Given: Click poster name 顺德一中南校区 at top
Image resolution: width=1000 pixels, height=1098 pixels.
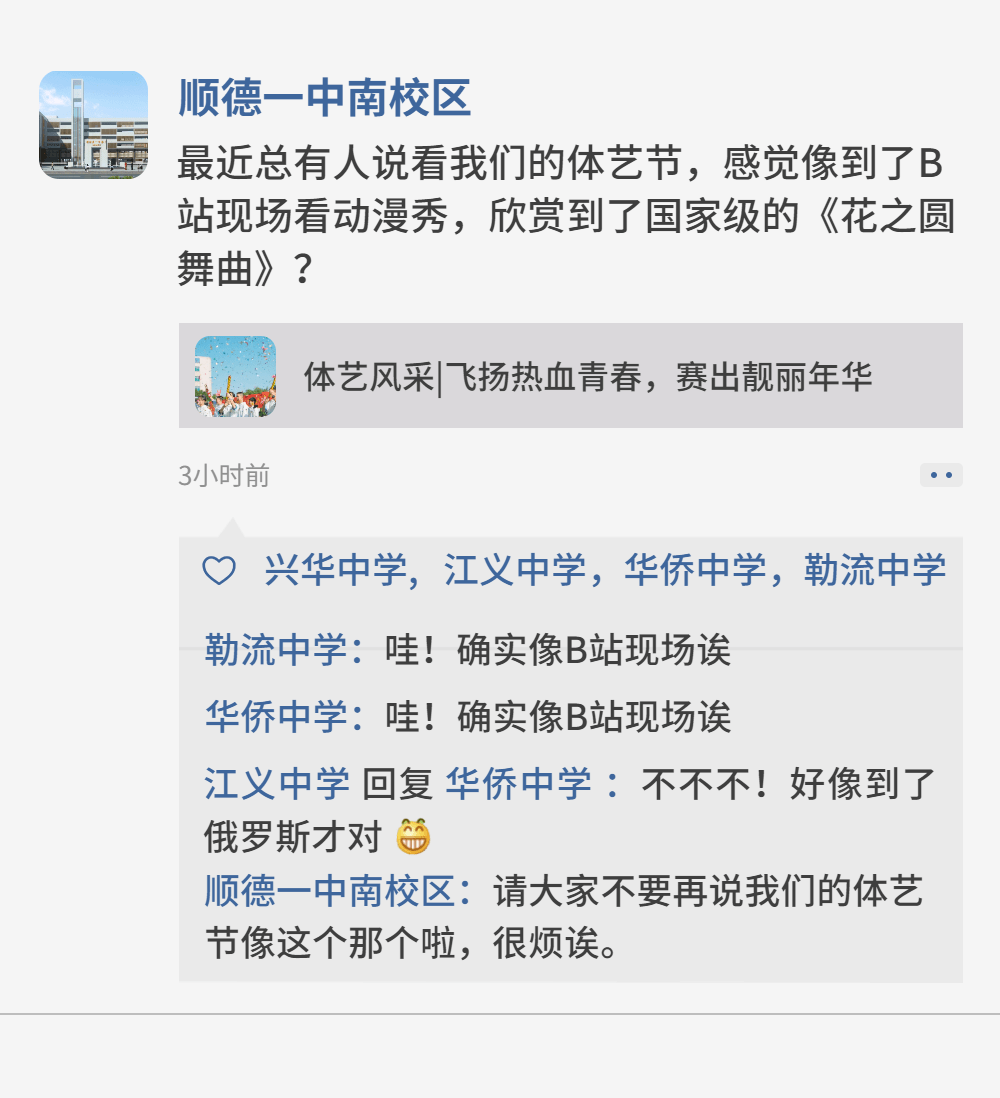Looking at the screenshot, I should [x=324, y=98].
